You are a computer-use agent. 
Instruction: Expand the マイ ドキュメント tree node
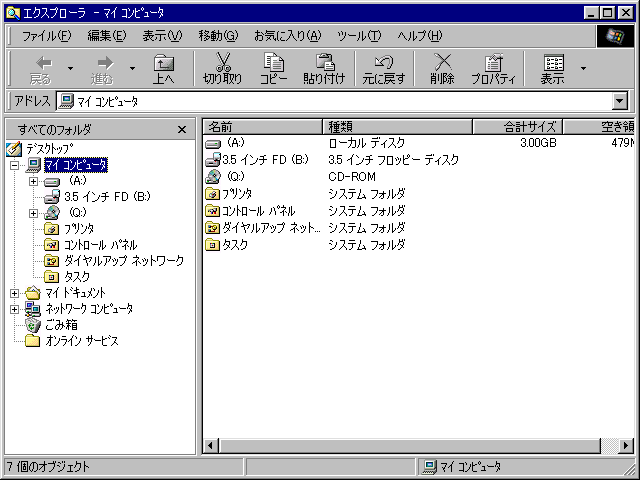point(14,293)
